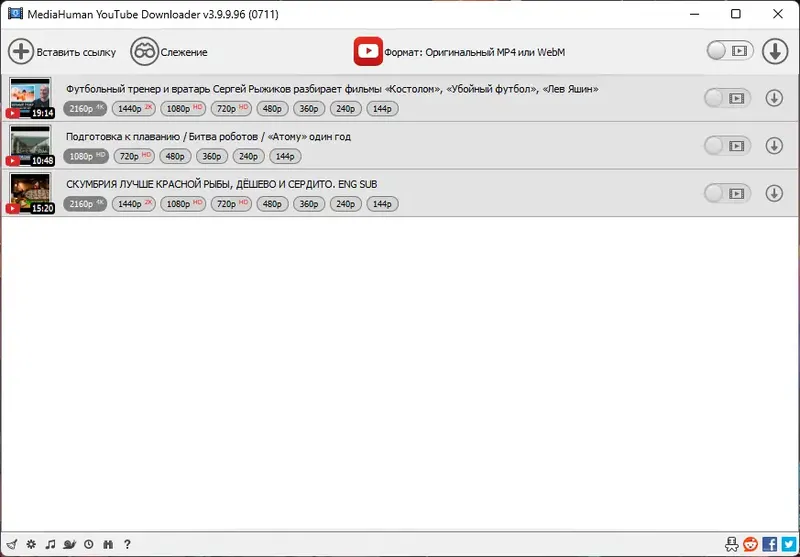
Task: Click the broom clear-list icon in status bar
Action: (x=12, y=544)
